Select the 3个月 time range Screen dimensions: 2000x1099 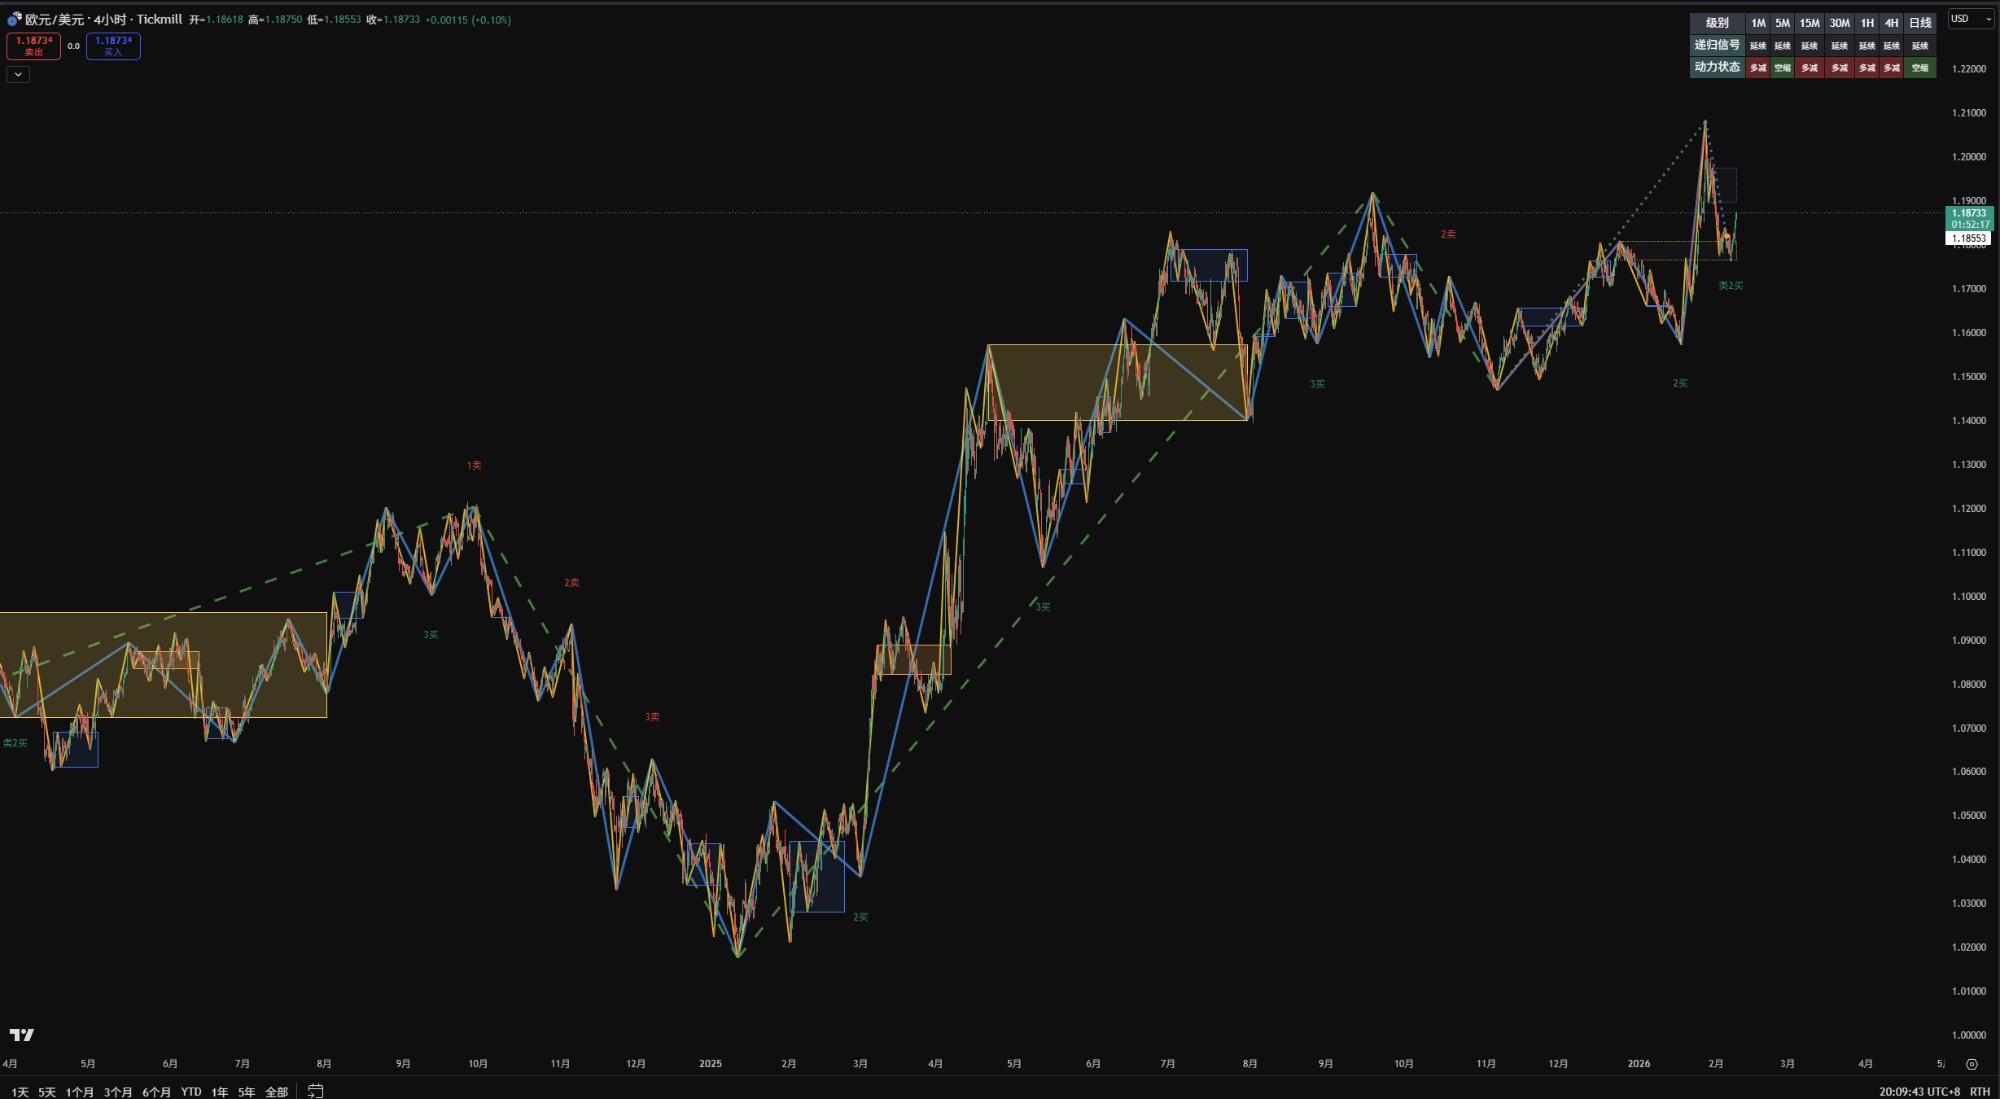pyautogui.click(x=118, y=1091)
